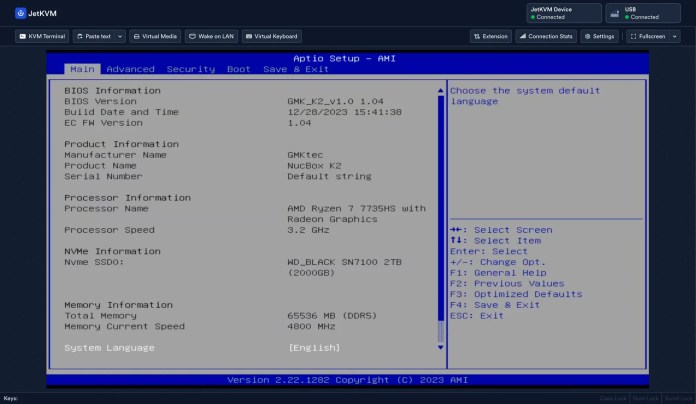Click the Processor Information heading
Image resolution: width=696 pixels, height=404 pixels.
coord(127,198)
